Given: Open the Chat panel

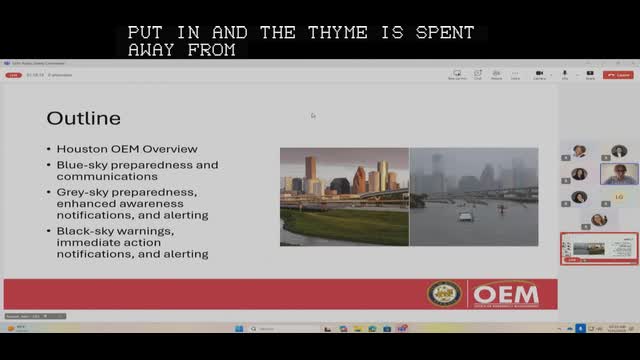Looking at the screenshot, I should (x=478, y=75).
